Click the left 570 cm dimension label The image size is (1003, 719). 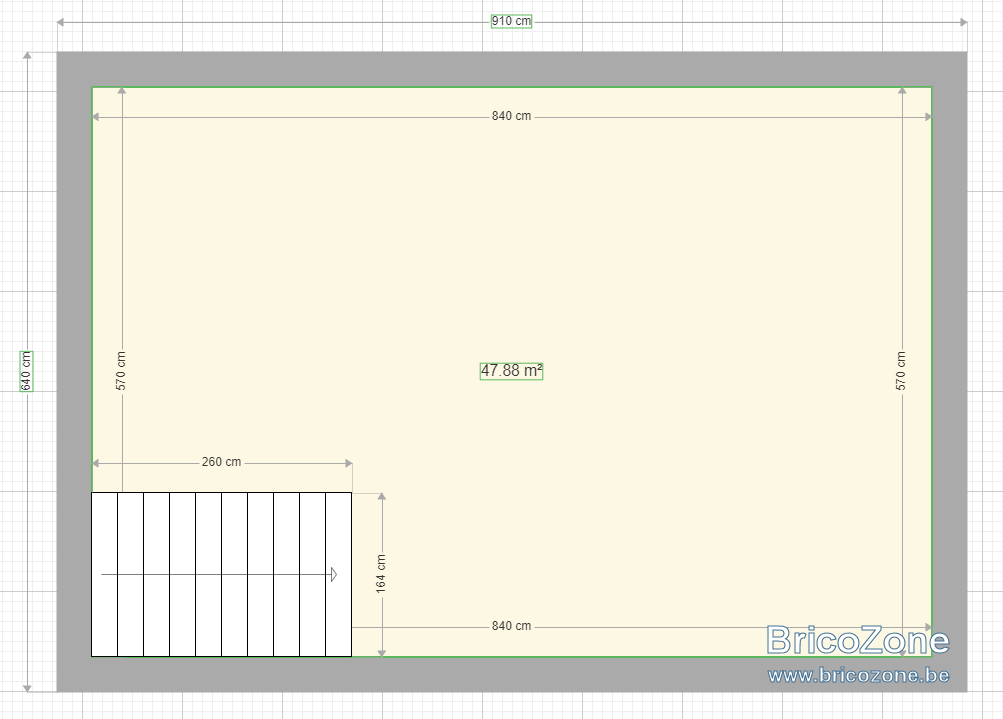(121, 371)
